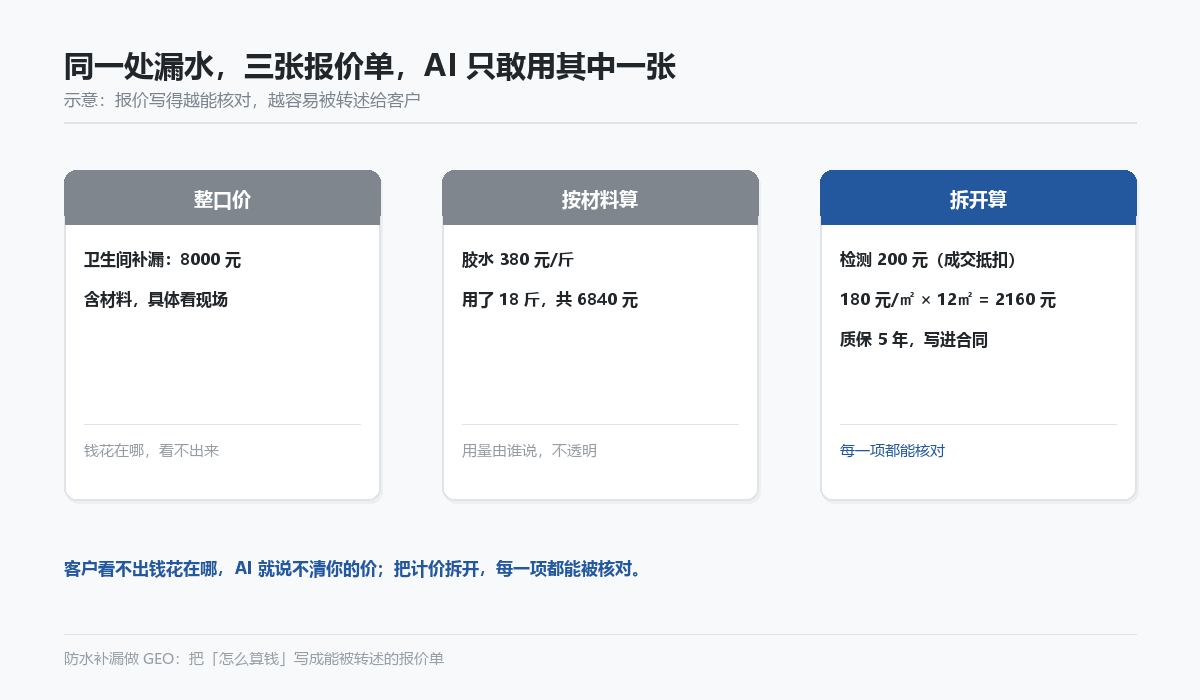The image size is (1200, 700).
Task: Click the subtitle starting with 示意：报价写得越能核对
Action: 242,100
